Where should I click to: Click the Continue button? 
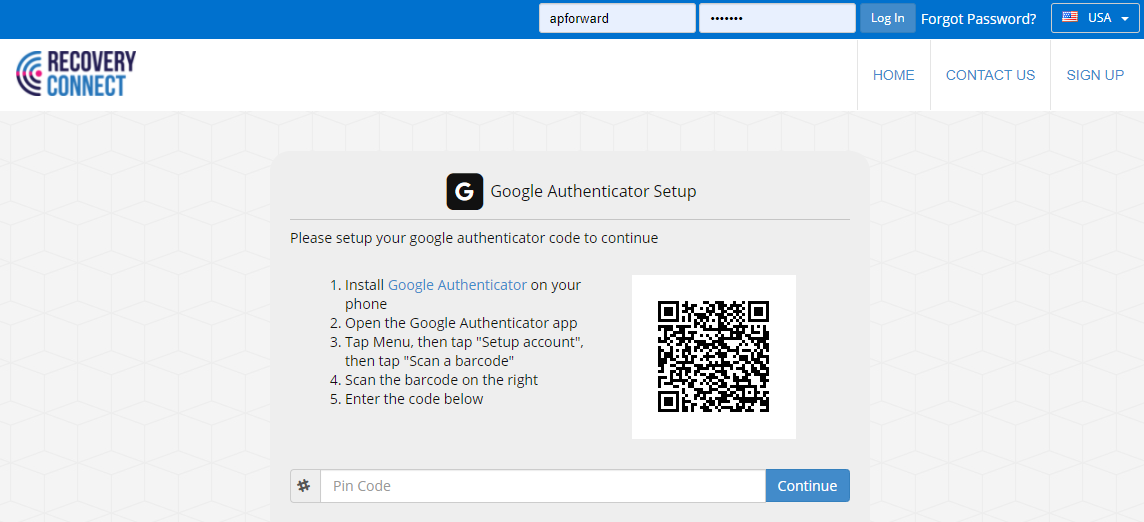click(x=808, y=485)
